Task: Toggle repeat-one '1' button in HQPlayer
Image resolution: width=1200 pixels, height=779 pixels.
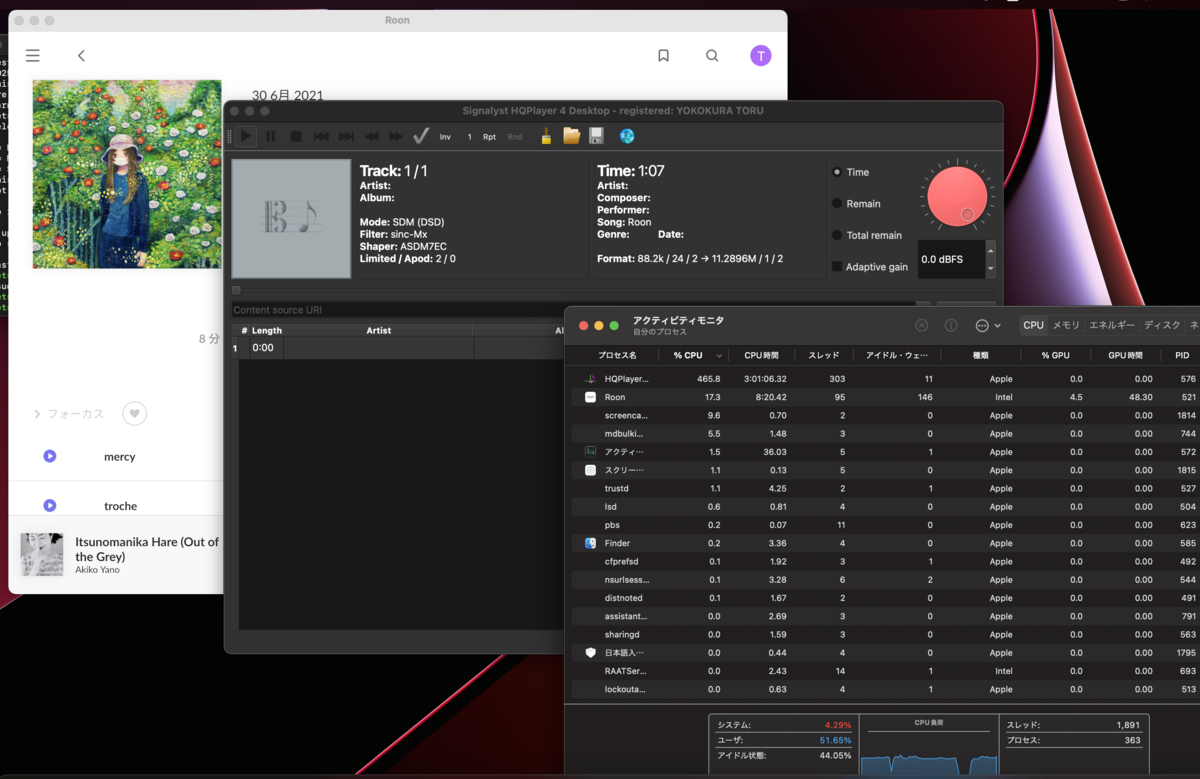Action: coord(469,137)
